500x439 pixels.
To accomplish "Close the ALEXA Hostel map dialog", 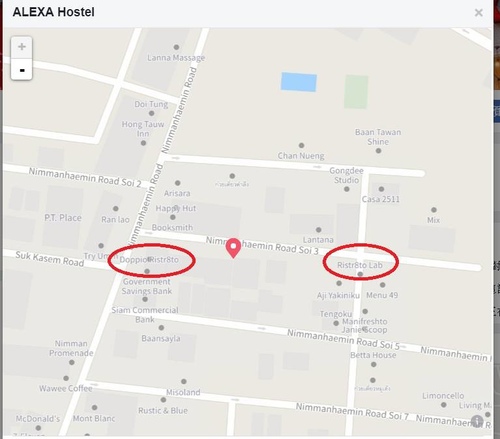I will 479,13.
